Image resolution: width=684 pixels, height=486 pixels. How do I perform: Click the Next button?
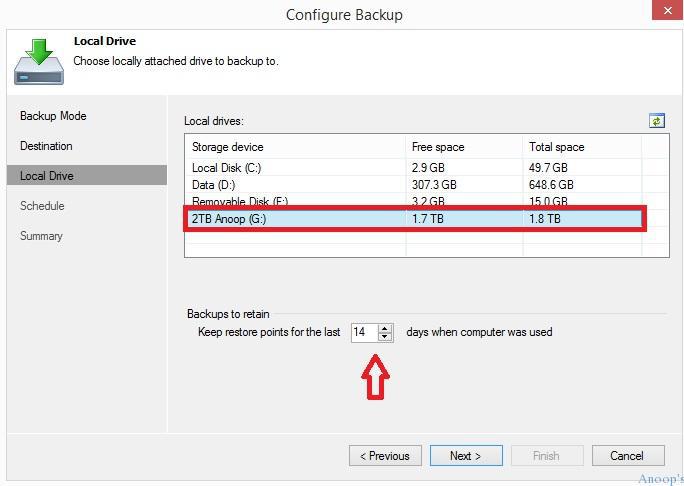[466, 456]
